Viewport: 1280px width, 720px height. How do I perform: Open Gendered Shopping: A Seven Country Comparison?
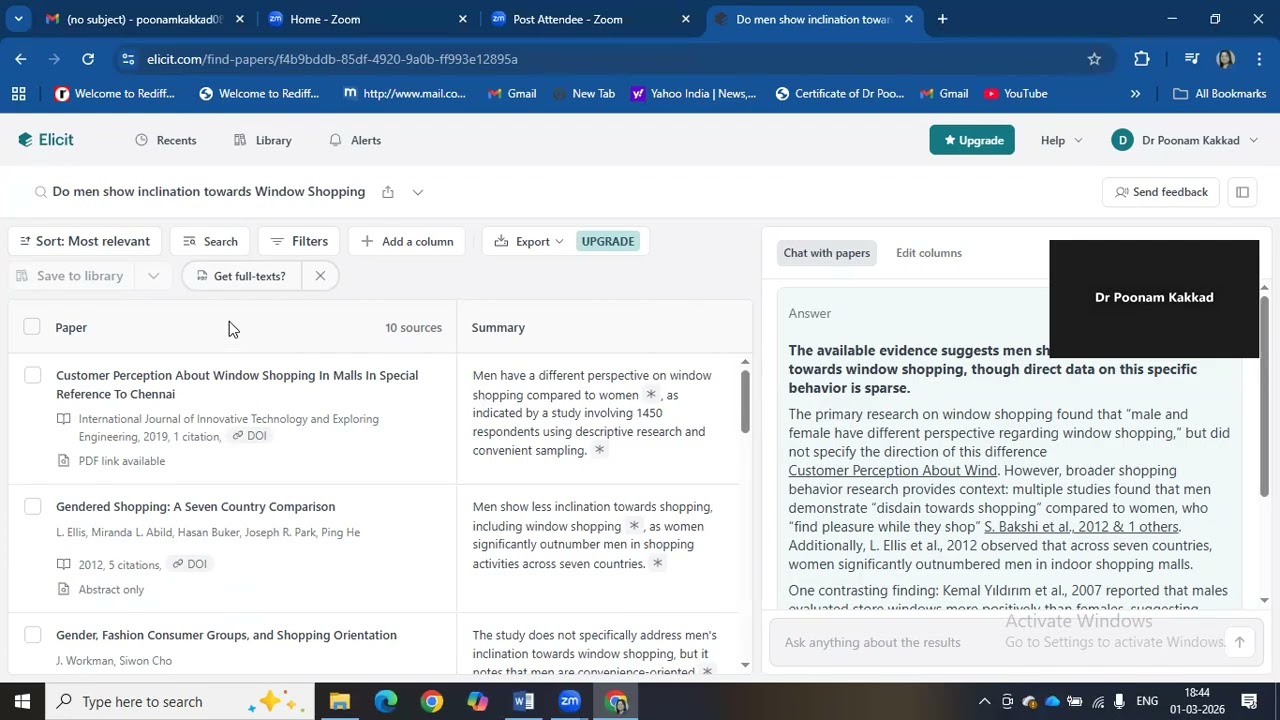pyautogui.click(x=196, y=507)
